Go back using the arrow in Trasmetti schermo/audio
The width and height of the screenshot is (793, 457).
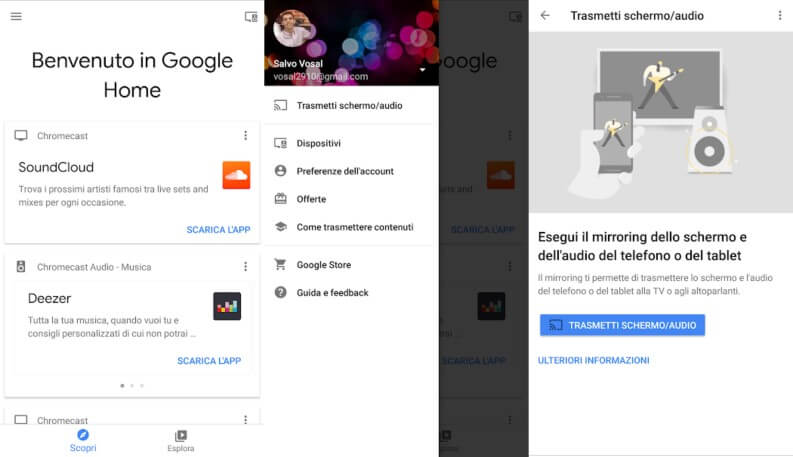coord(545,15)
